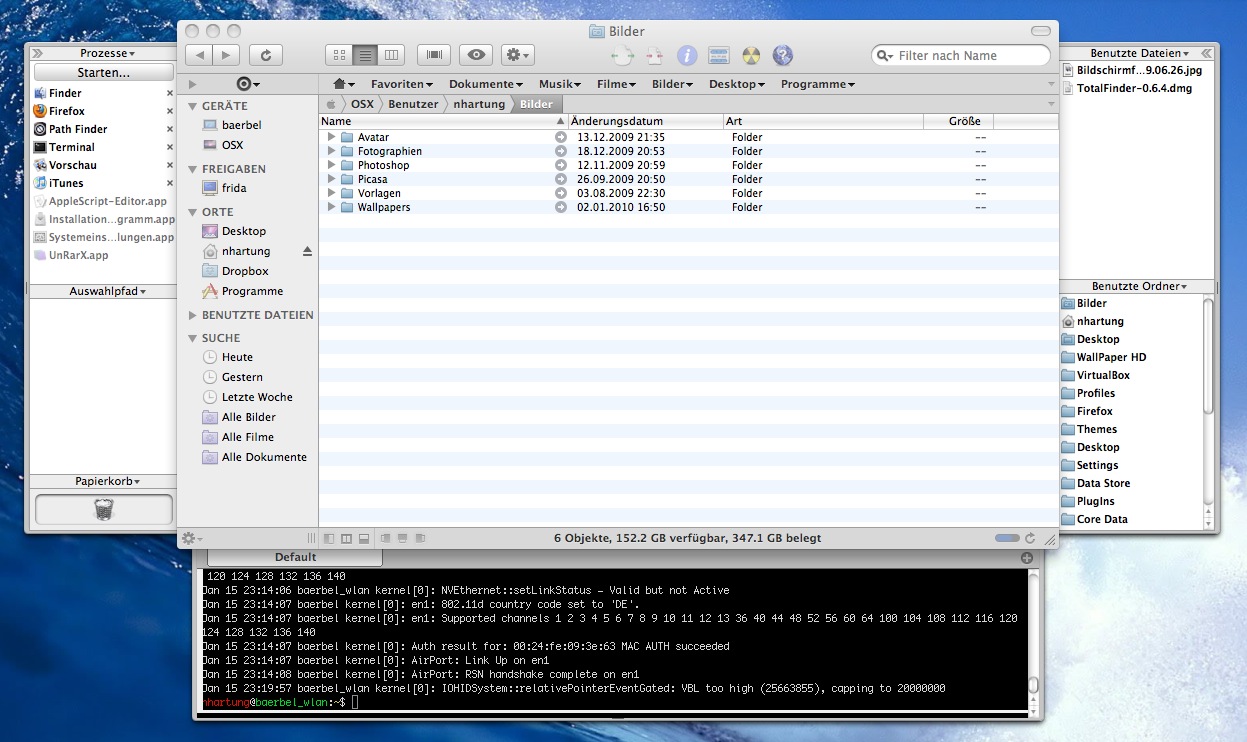The width and height of the screenshot is (1247, 742).
Task: Open the barcode-style toolbar button
Action: (433, 55)
